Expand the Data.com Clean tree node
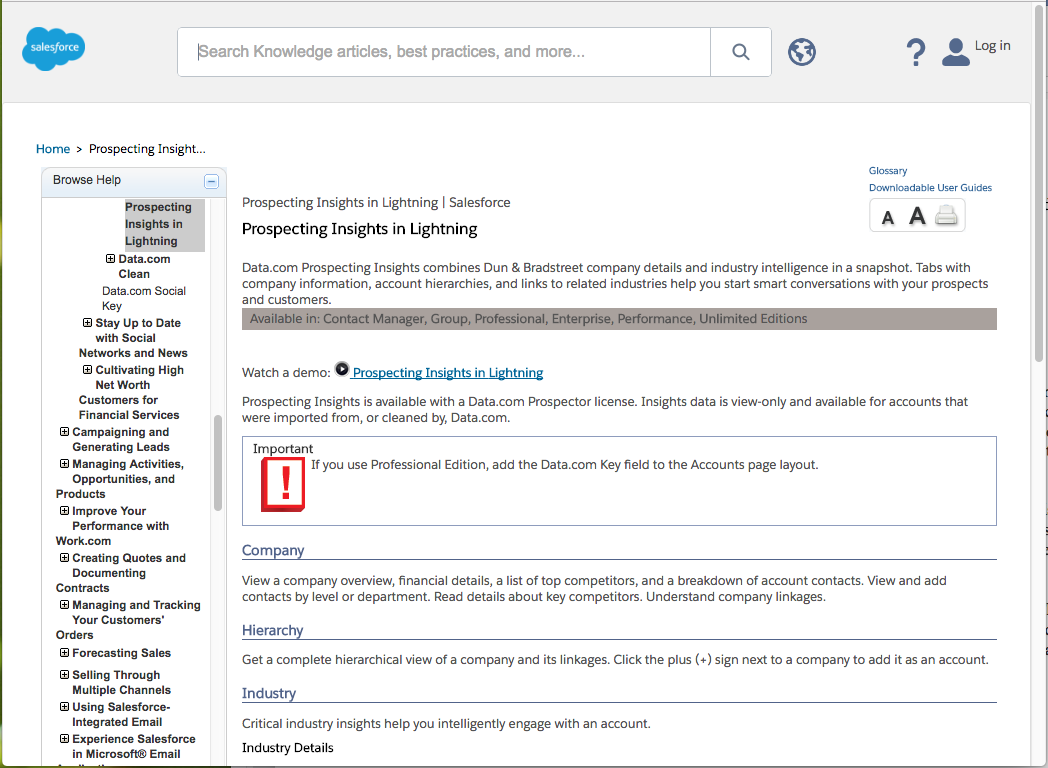The width and height of the screenshot is (1048, 768). 110,258
